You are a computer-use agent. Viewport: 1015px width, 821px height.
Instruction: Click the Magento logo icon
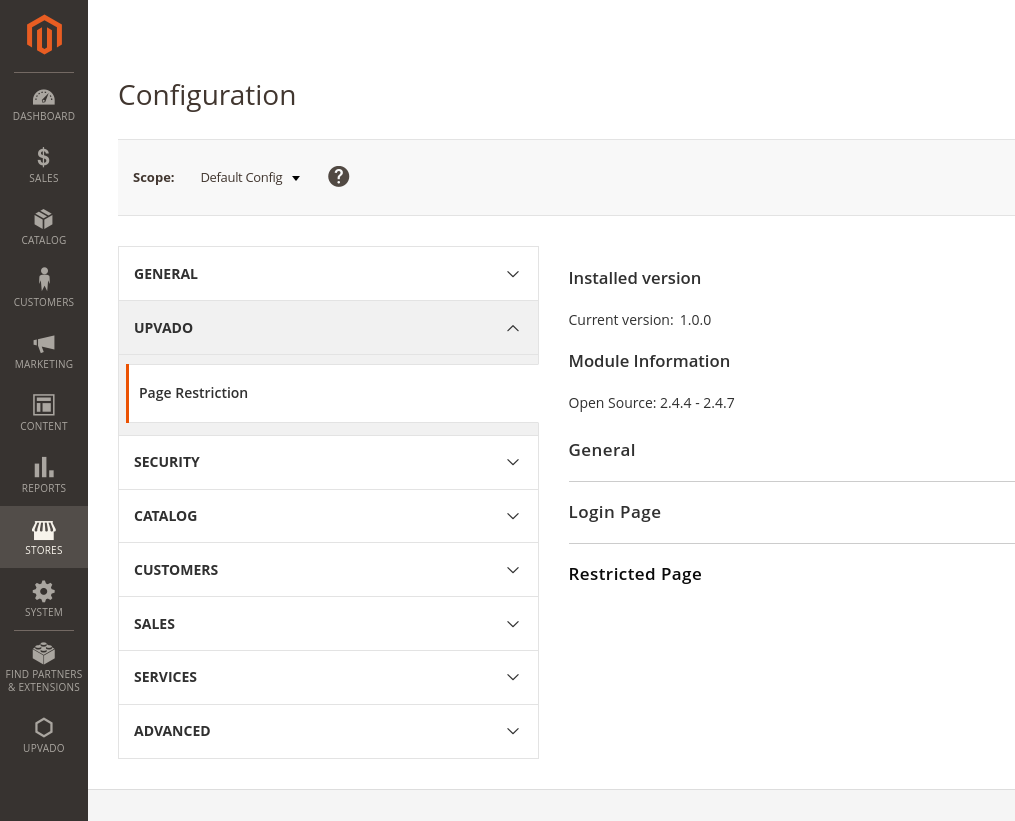[x=44, y=35]
